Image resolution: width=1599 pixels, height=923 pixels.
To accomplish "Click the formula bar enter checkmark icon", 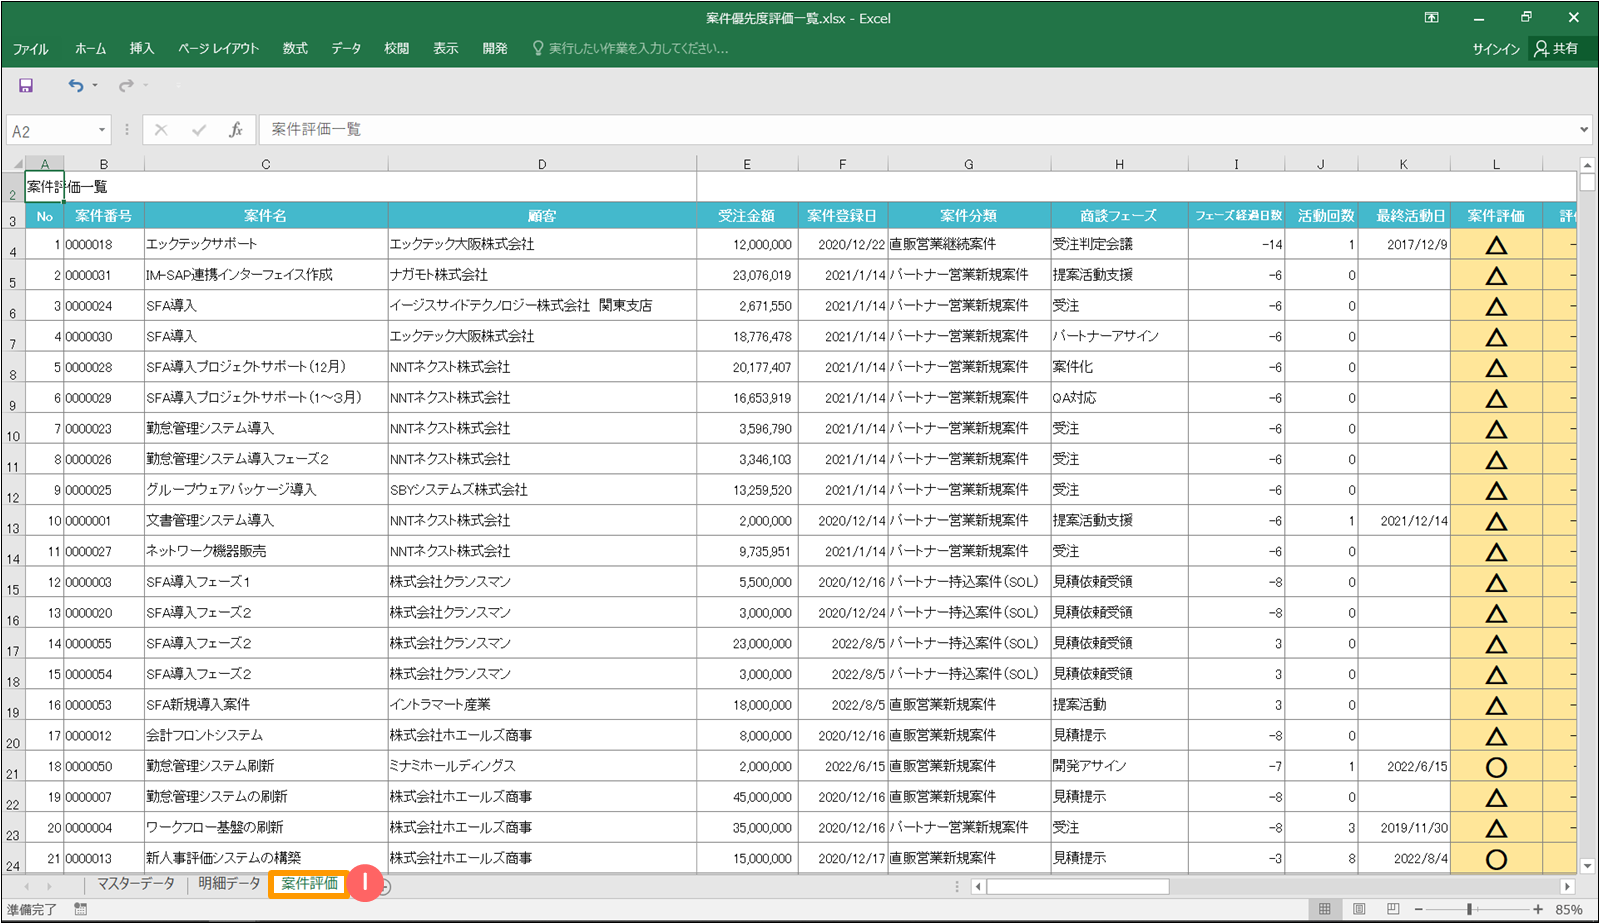I will click(x=199, y=130).
